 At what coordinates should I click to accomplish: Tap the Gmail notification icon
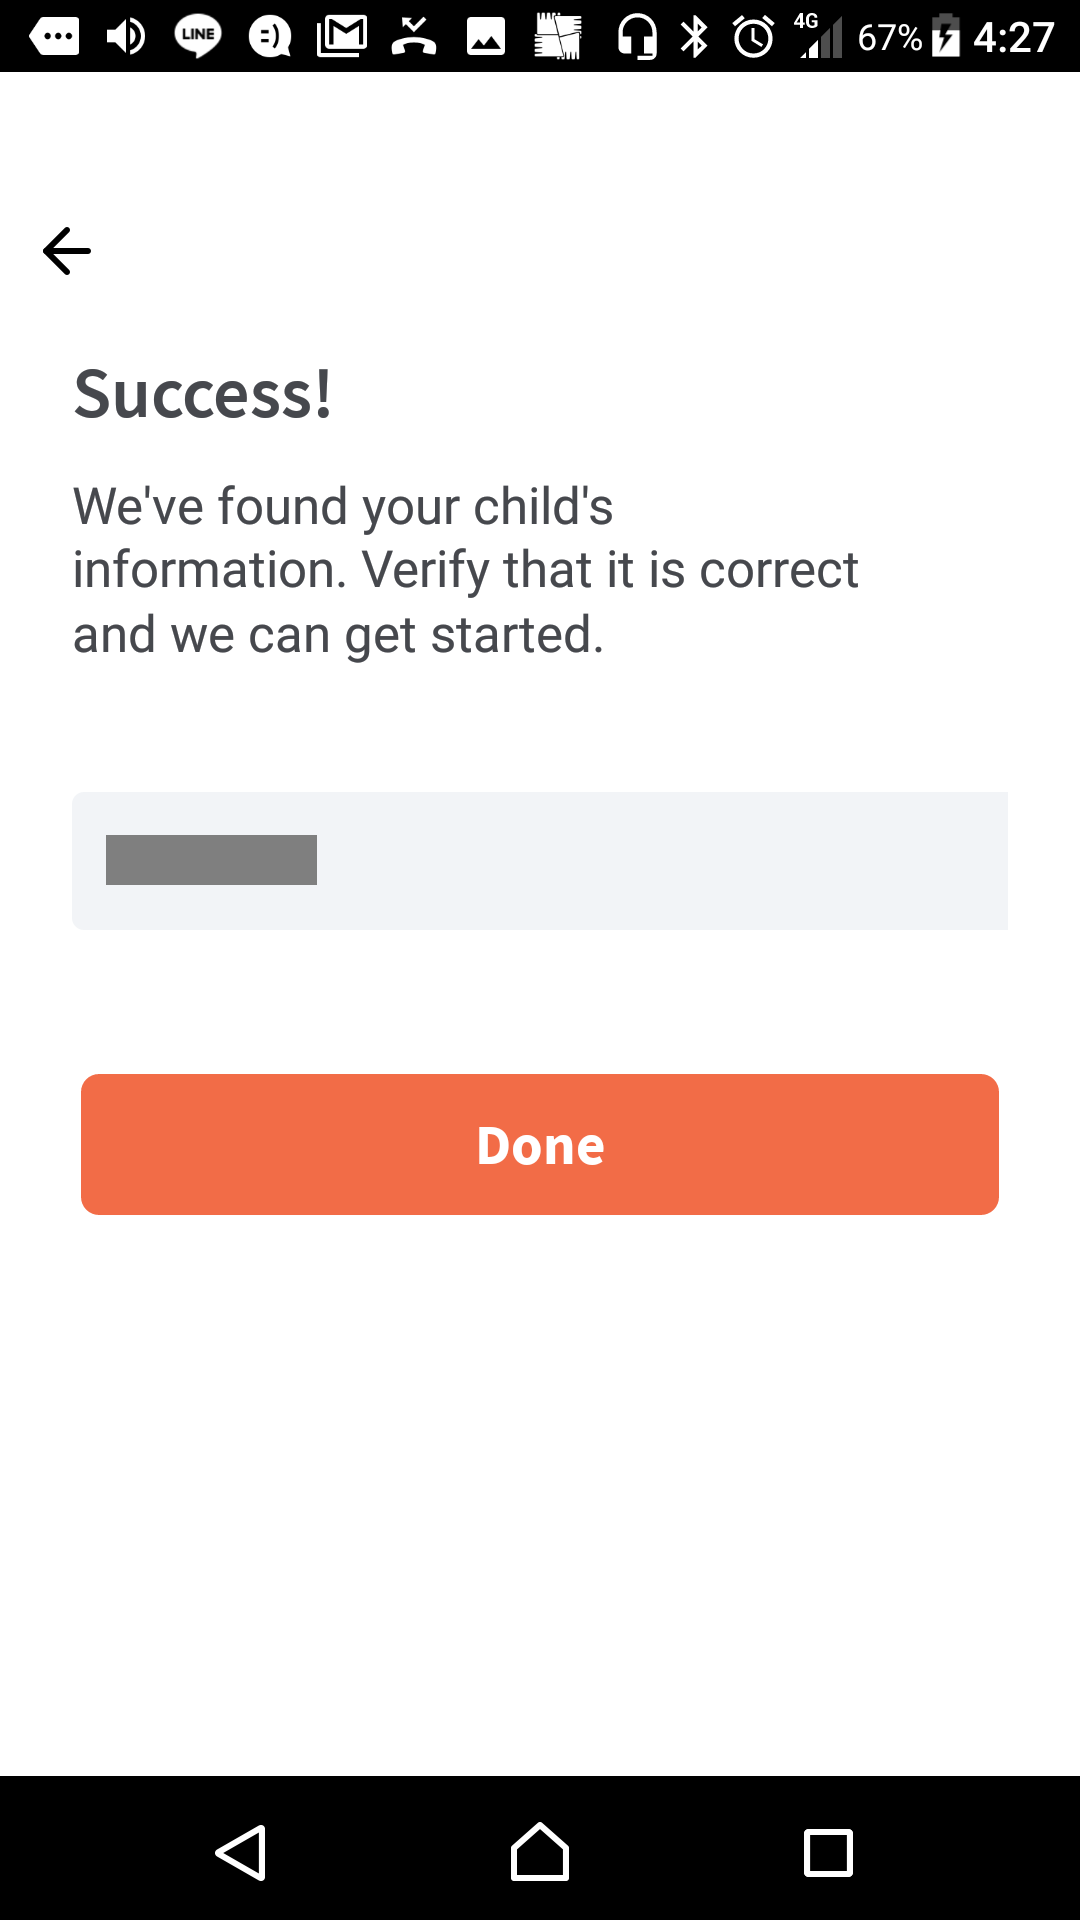pos(342,37)
